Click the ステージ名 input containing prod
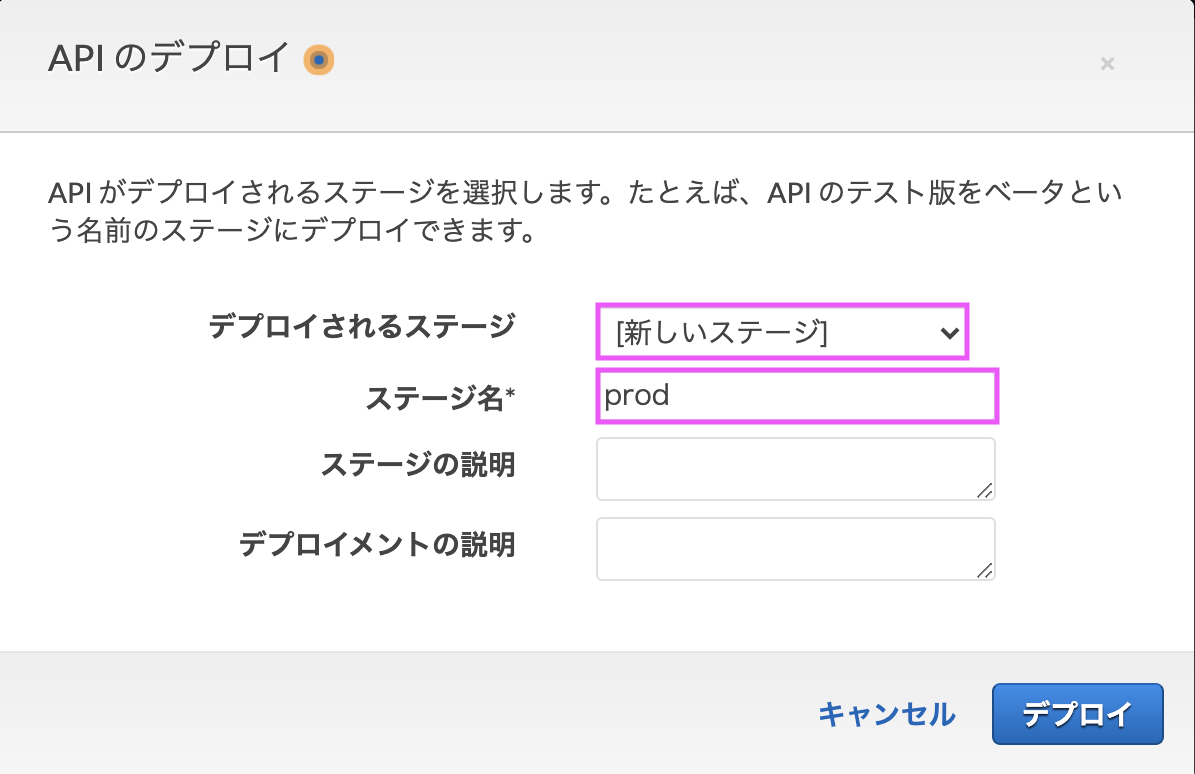Viewport: 1195px width, 774px height. 796,396
